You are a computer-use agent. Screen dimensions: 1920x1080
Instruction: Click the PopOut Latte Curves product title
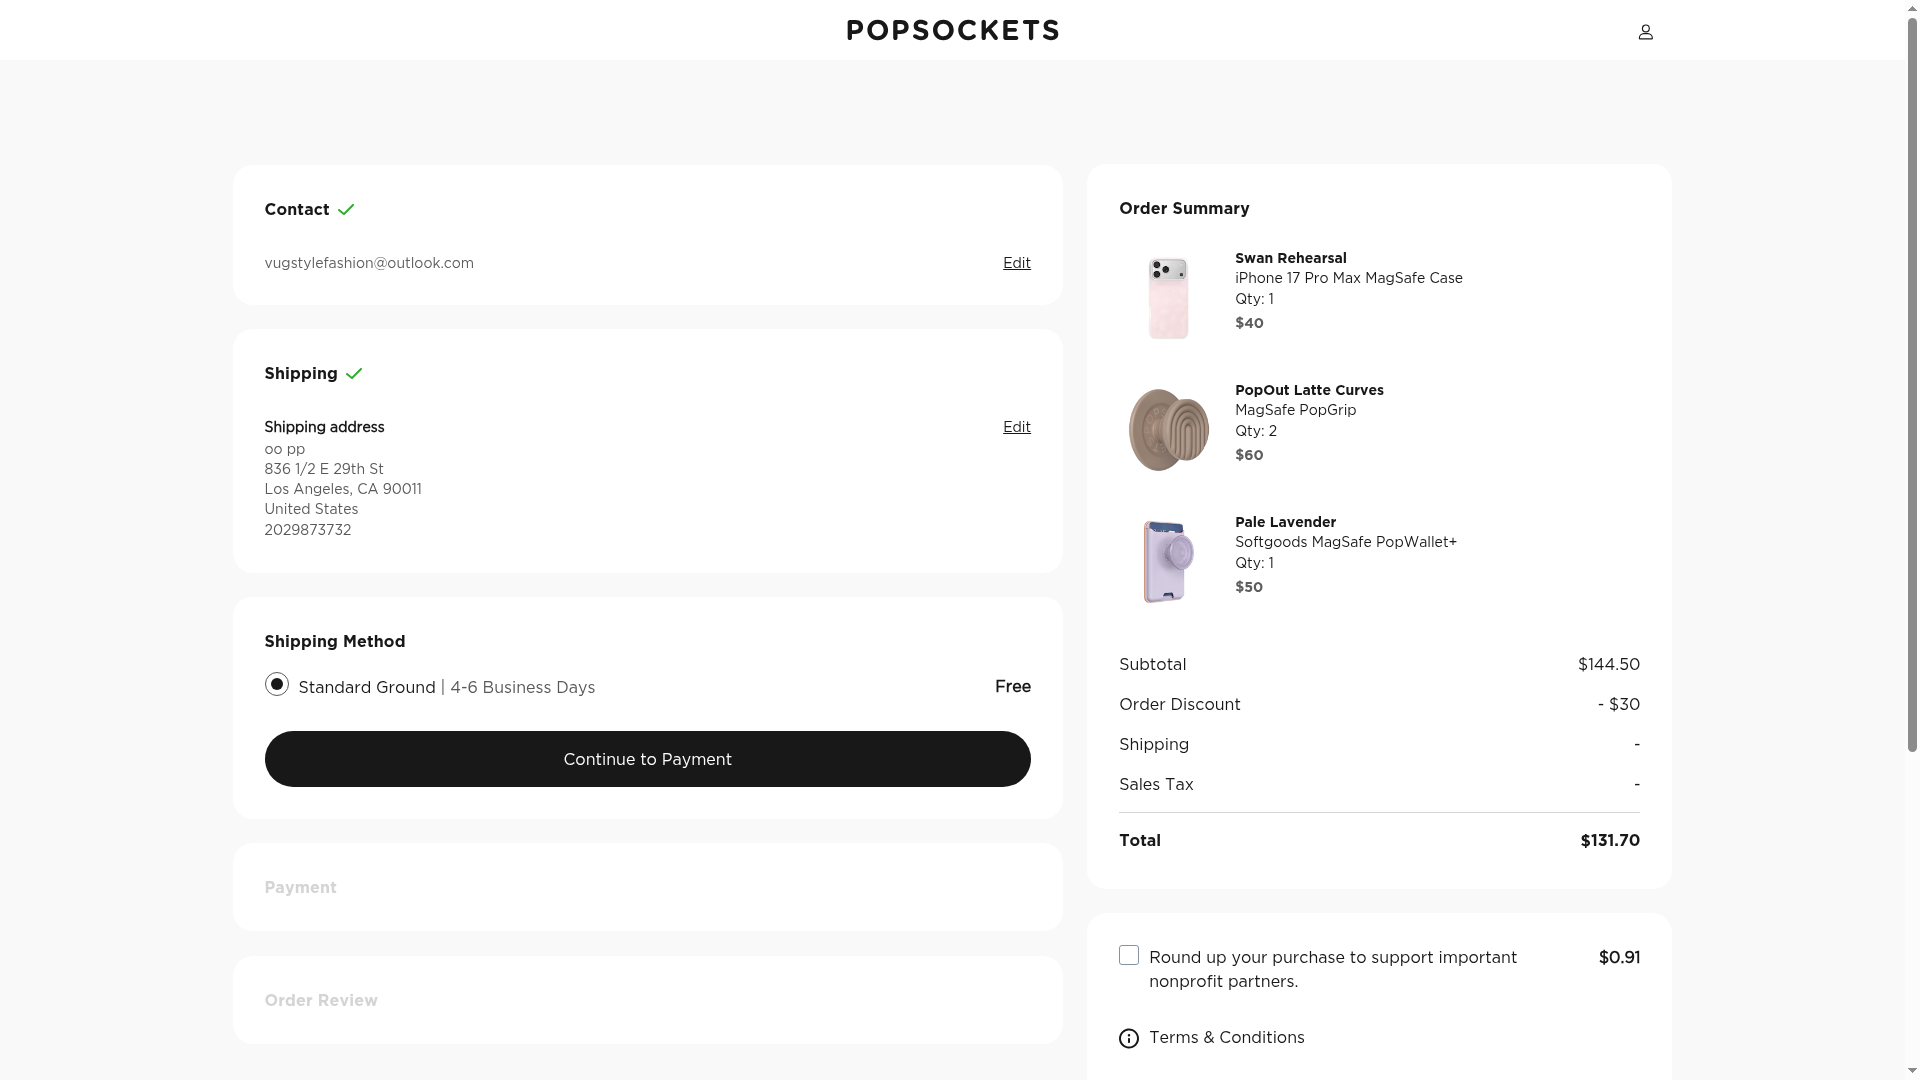pos(1309,390)
